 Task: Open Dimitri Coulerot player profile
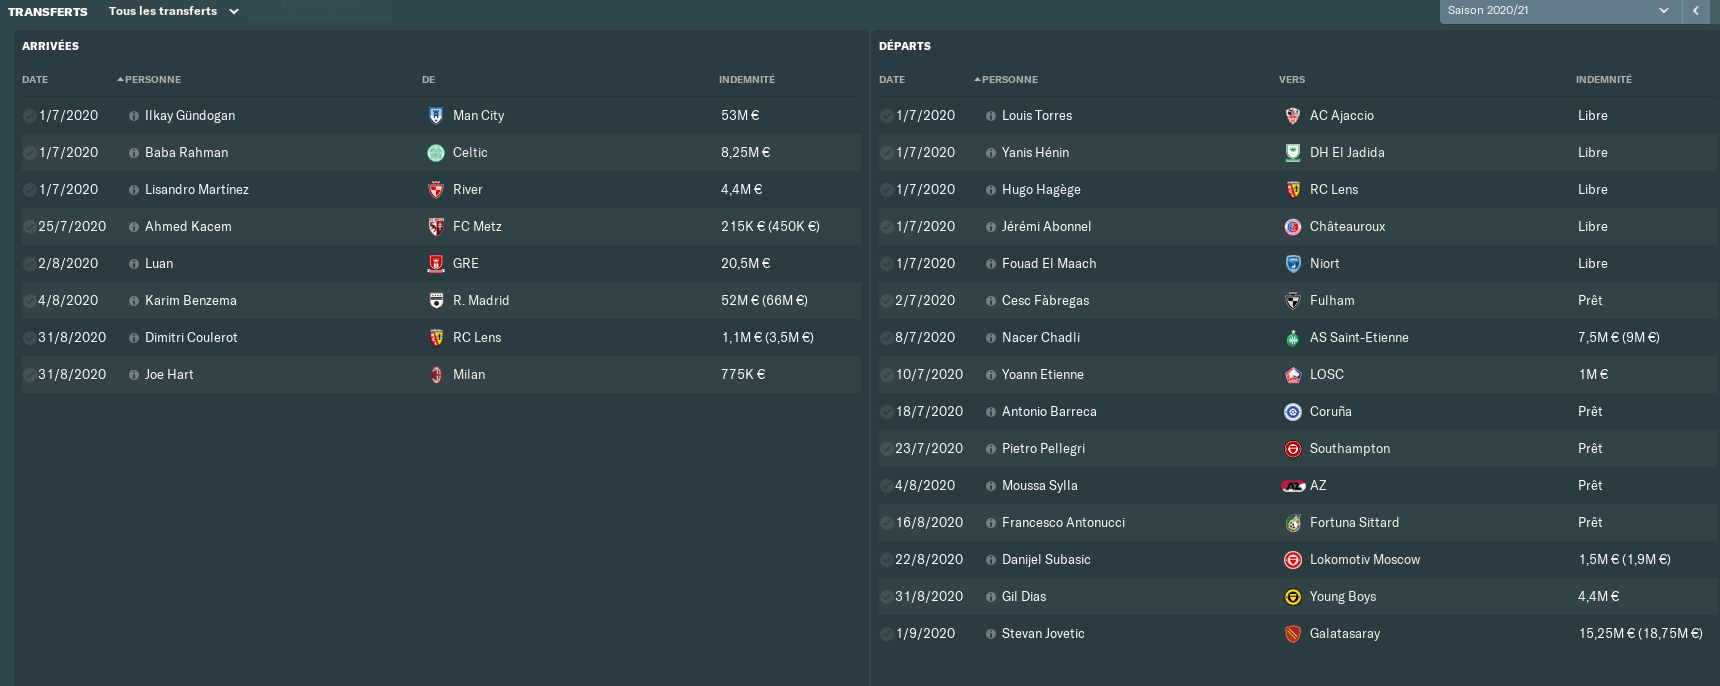[x=191, y=338]
